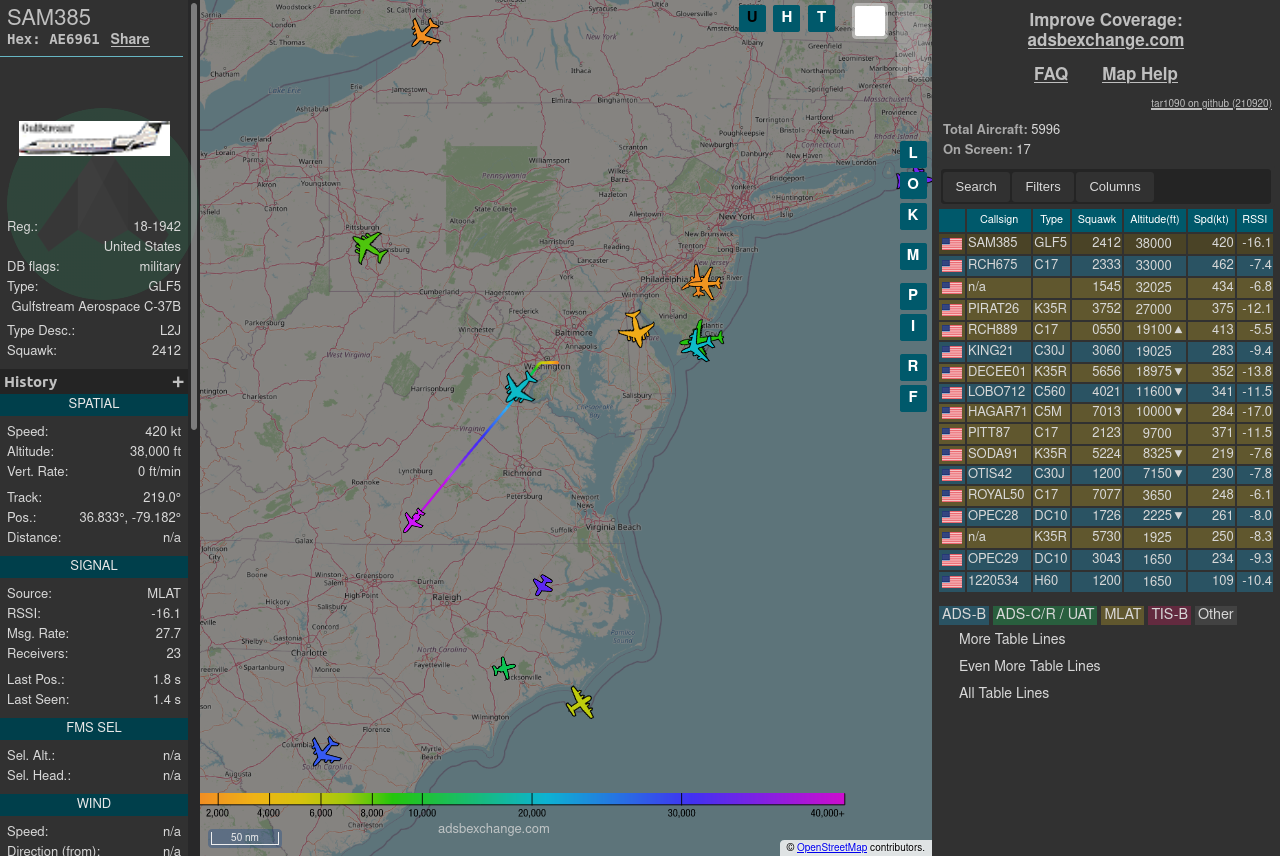Toggle the F map option button
Image resolution: width=1280 pixels, height=856 pixels.
913,398
